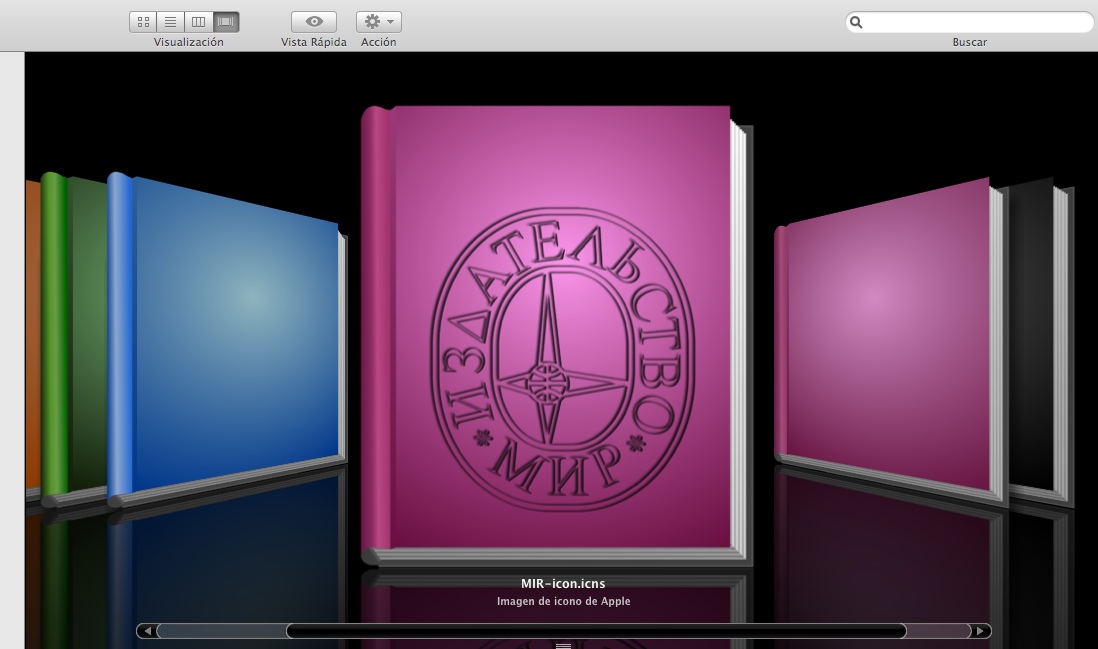The width and height of the screenshot is (1098, 649).
Task: Select the black book cover on right
Action: 1041,340
